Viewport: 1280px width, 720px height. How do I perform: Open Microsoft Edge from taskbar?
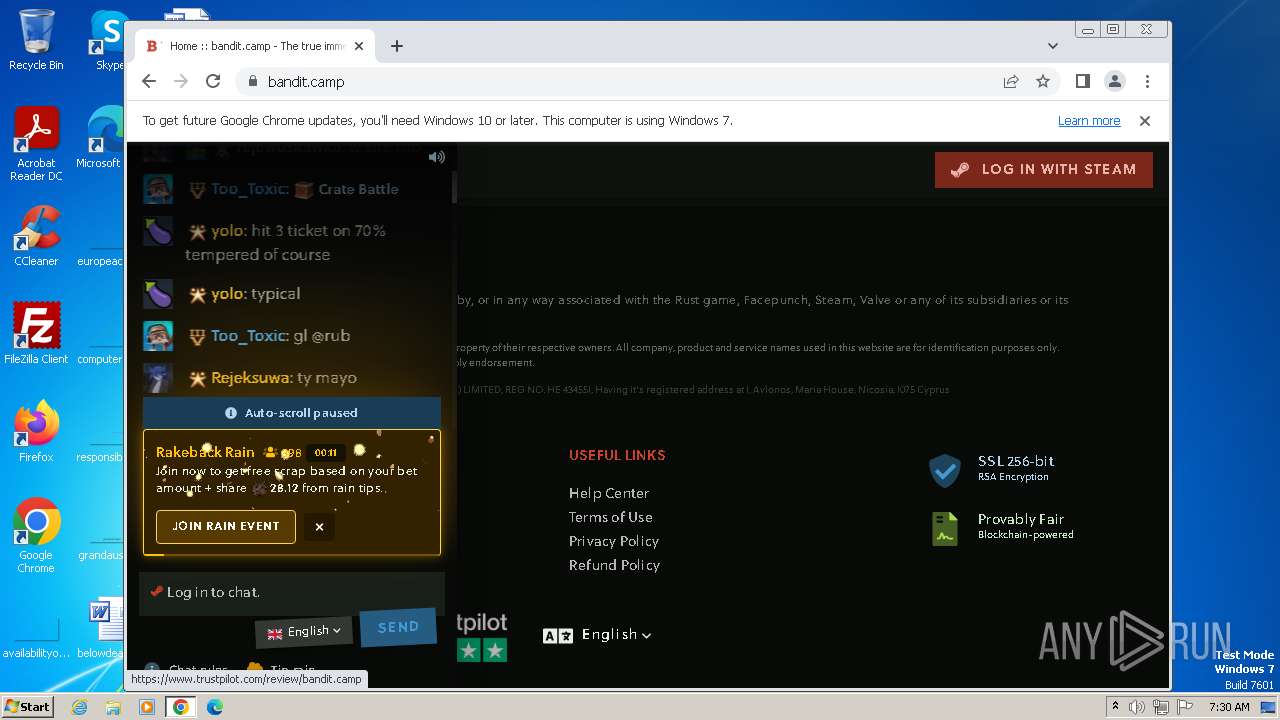pos(214,707)
